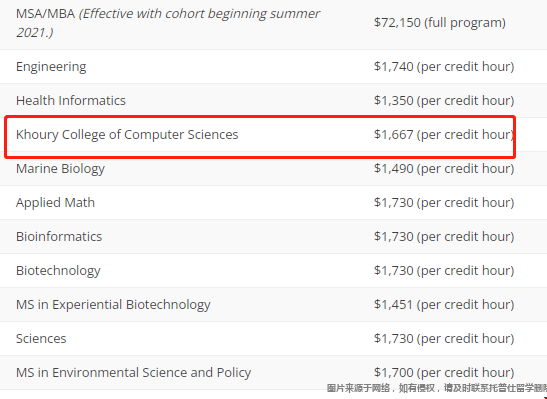This screenshot has width=547, height=399.
Task: Click Marine Biology's $1,490 rate
Action: pyautogui.click(x=444, y=168)
